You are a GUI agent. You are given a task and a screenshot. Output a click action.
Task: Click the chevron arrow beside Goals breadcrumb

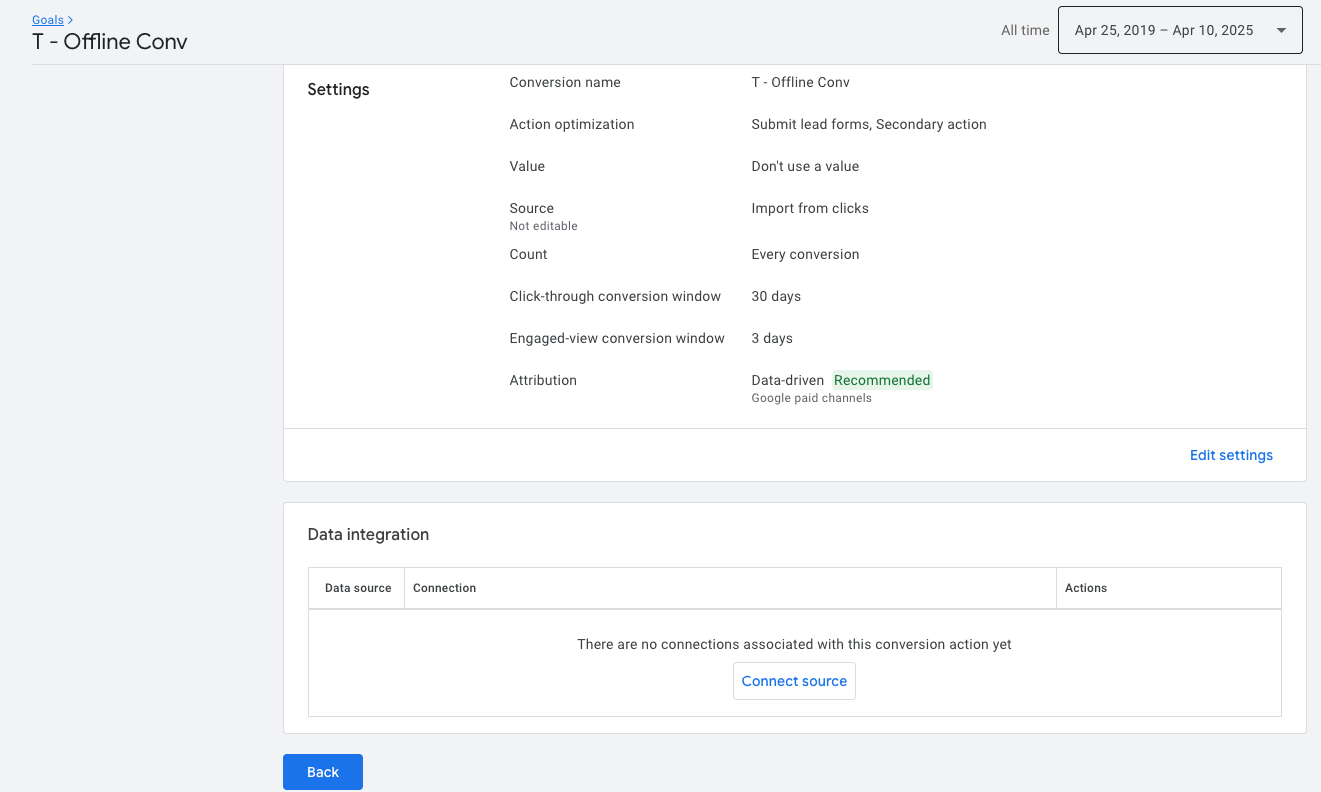70,20
